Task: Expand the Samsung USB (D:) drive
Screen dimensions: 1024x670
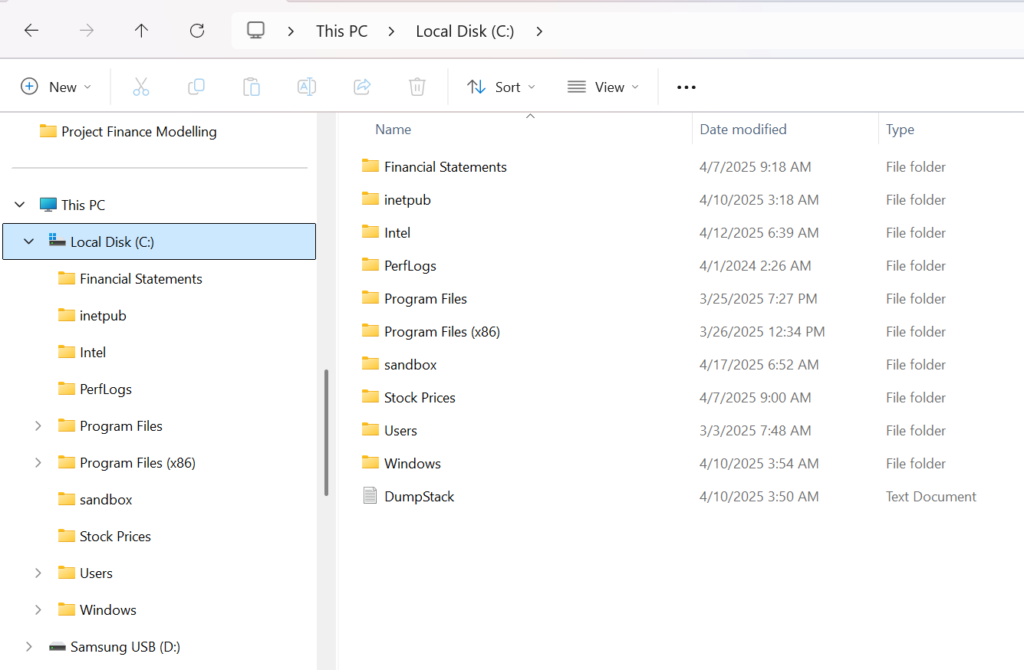Action: (x=29, y=647)
